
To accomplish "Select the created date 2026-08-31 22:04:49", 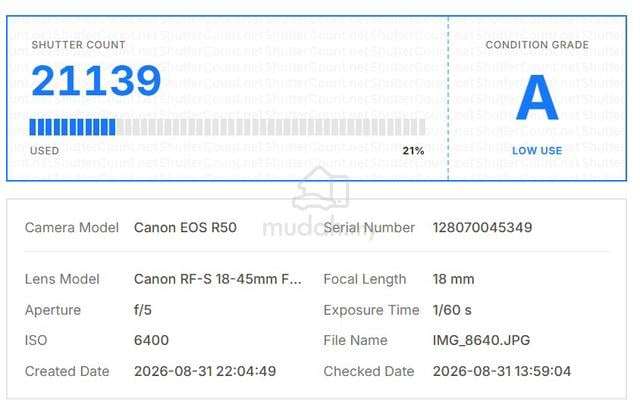I will point(205,371).
